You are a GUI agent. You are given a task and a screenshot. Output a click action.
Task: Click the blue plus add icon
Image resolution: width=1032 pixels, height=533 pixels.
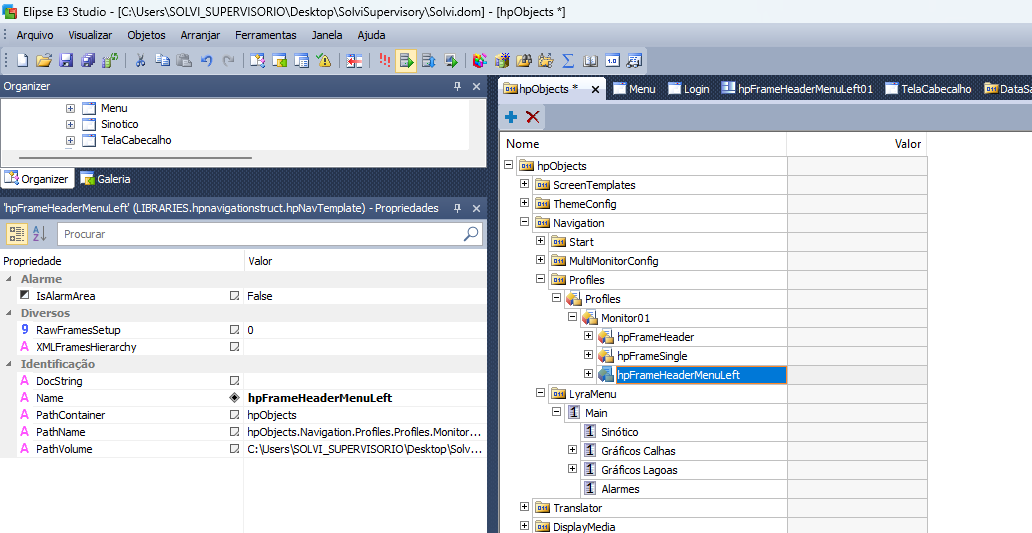coord(511,117)
